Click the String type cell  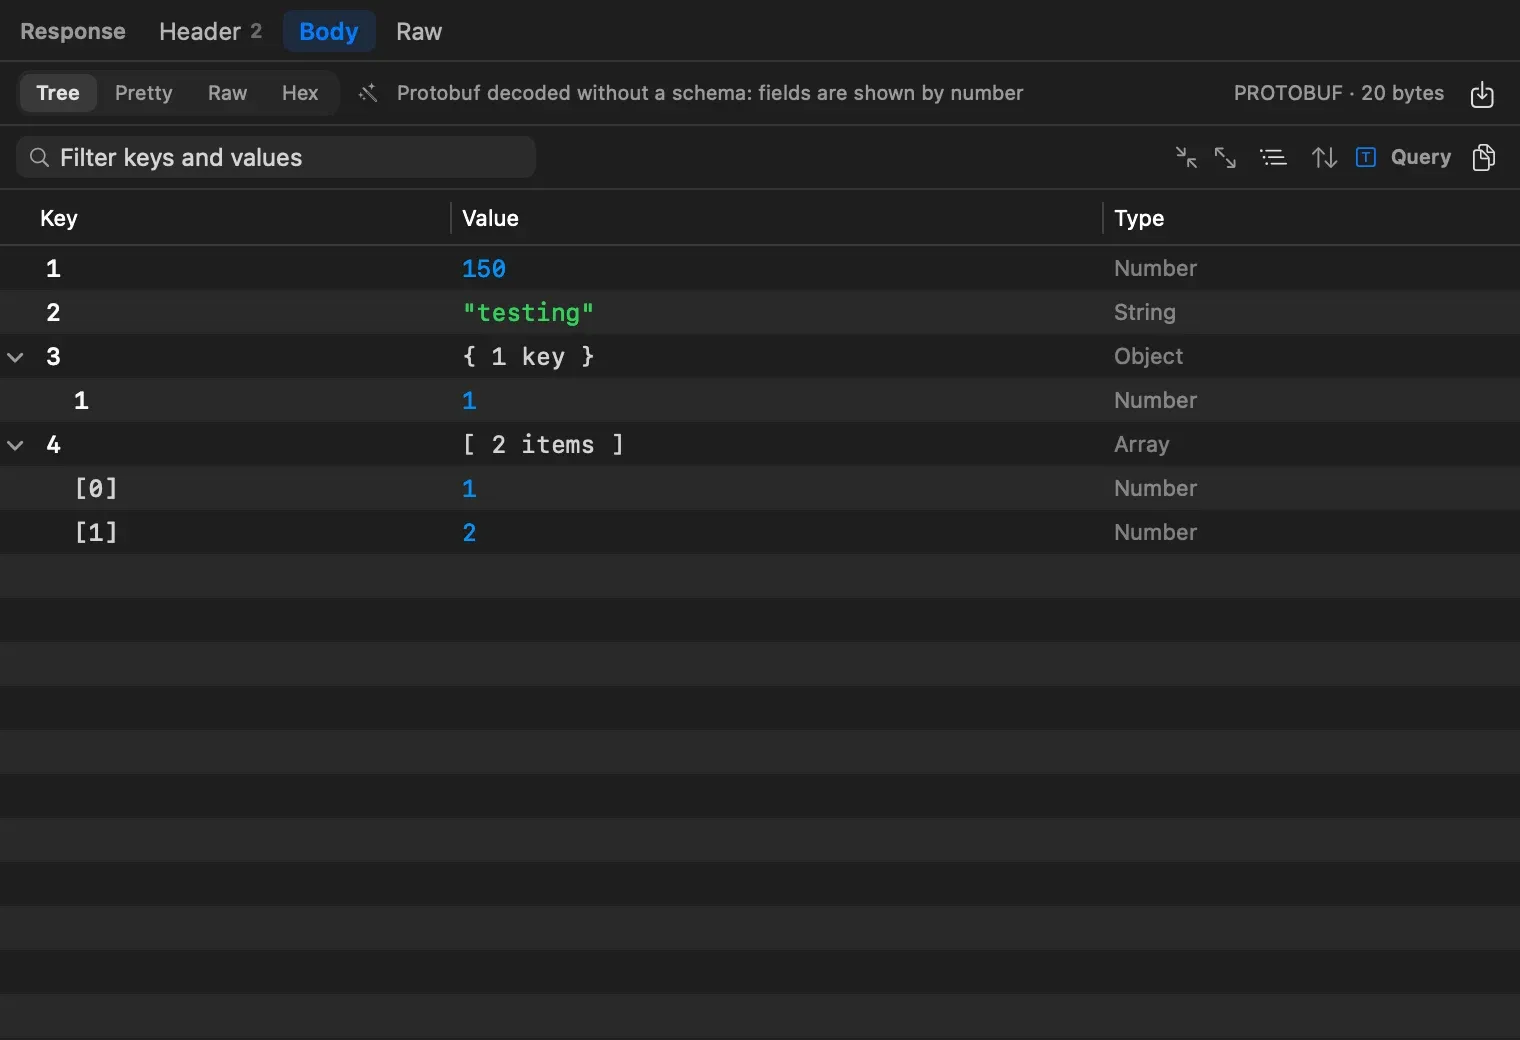click(1145, 312)
